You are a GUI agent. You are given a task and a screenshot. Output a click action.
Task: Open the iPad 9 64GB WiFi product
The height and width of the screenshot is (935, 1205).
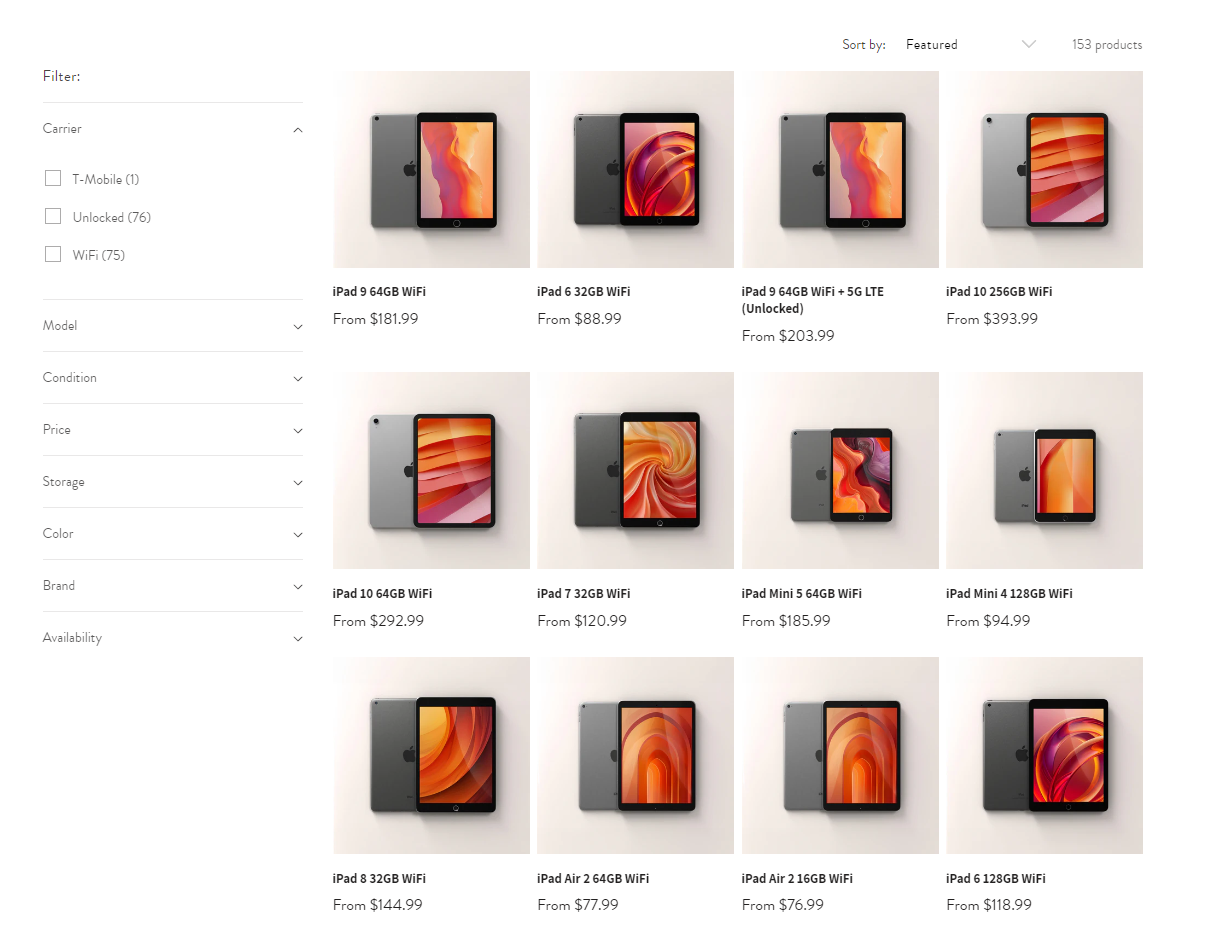(379, 291)
